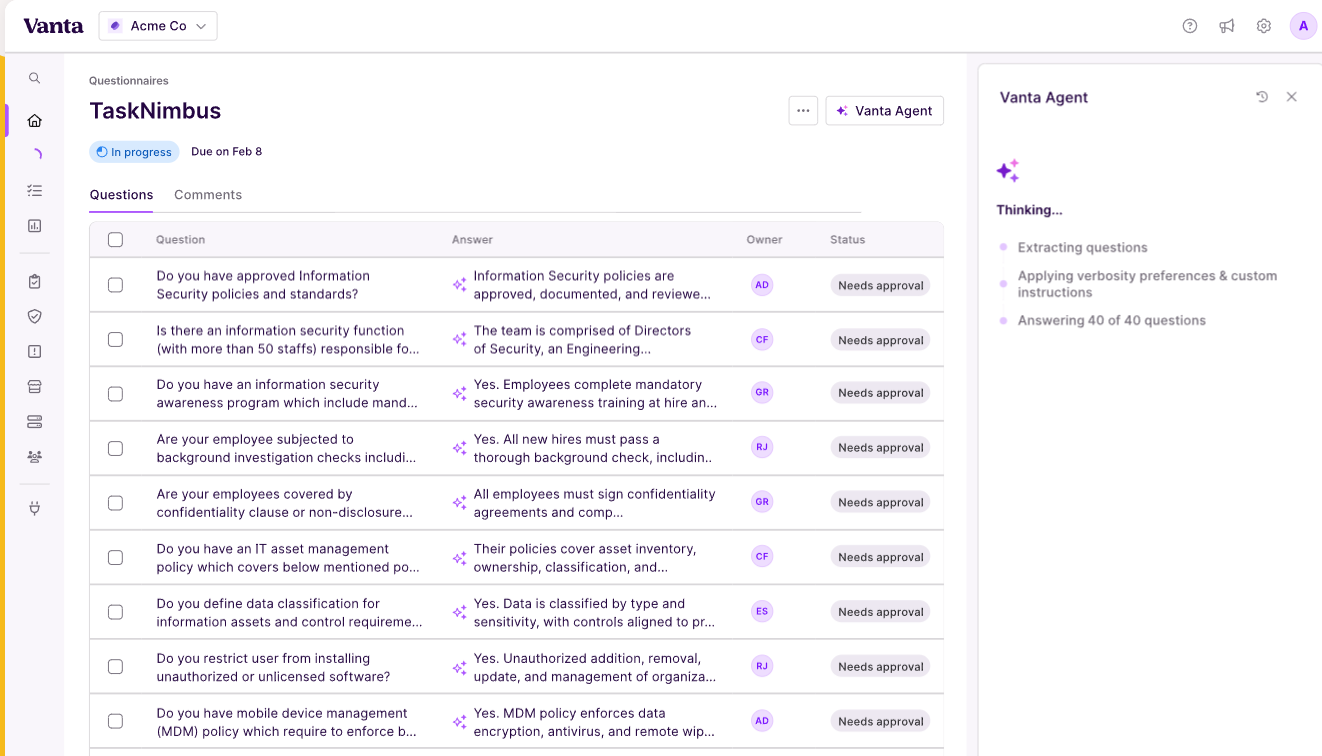Image resolution: width=1322 pixels, height=756 pixels.
Task: Check the box for confidentiality clause question
Action: [x=115, y=503]
